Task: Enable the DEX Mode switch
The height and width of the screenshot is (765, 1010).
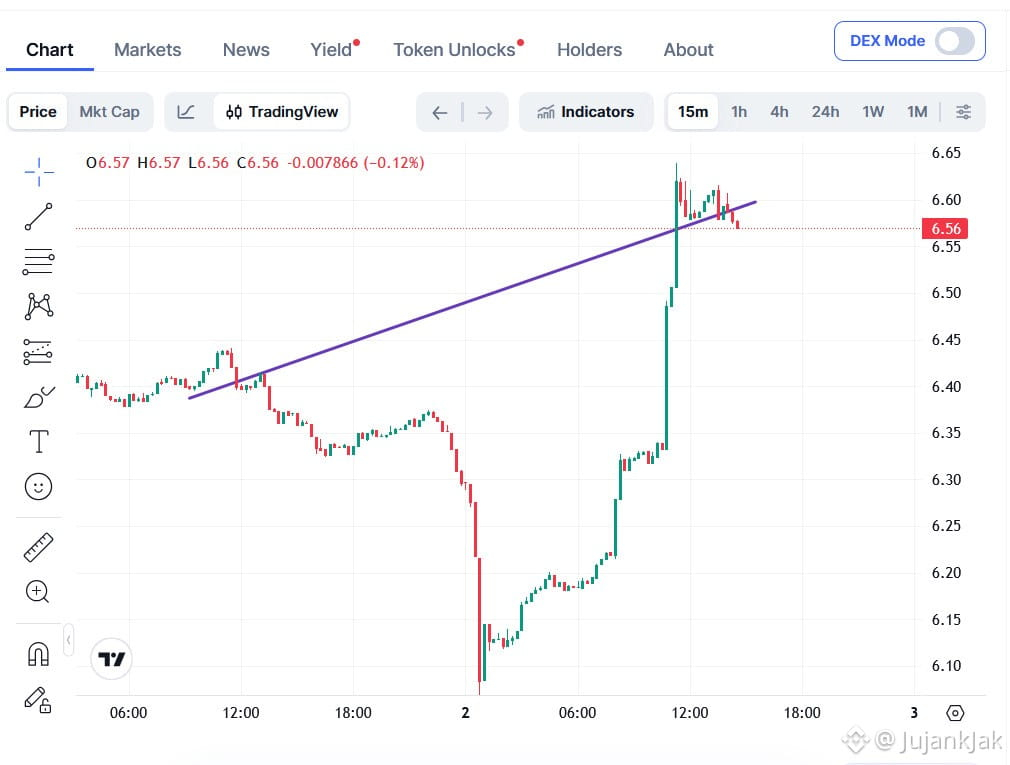Action: (955, 41)
